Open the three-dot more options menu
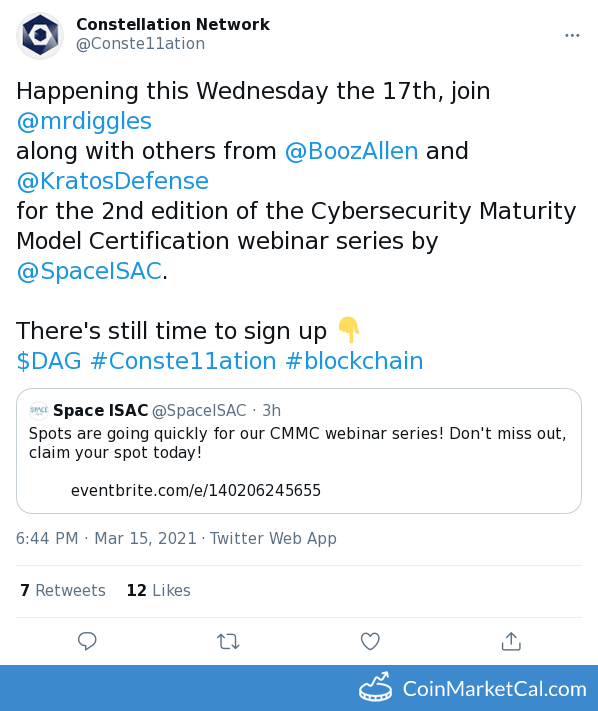Viewport: 598px width, 711px height. click(x=572, y=35)
